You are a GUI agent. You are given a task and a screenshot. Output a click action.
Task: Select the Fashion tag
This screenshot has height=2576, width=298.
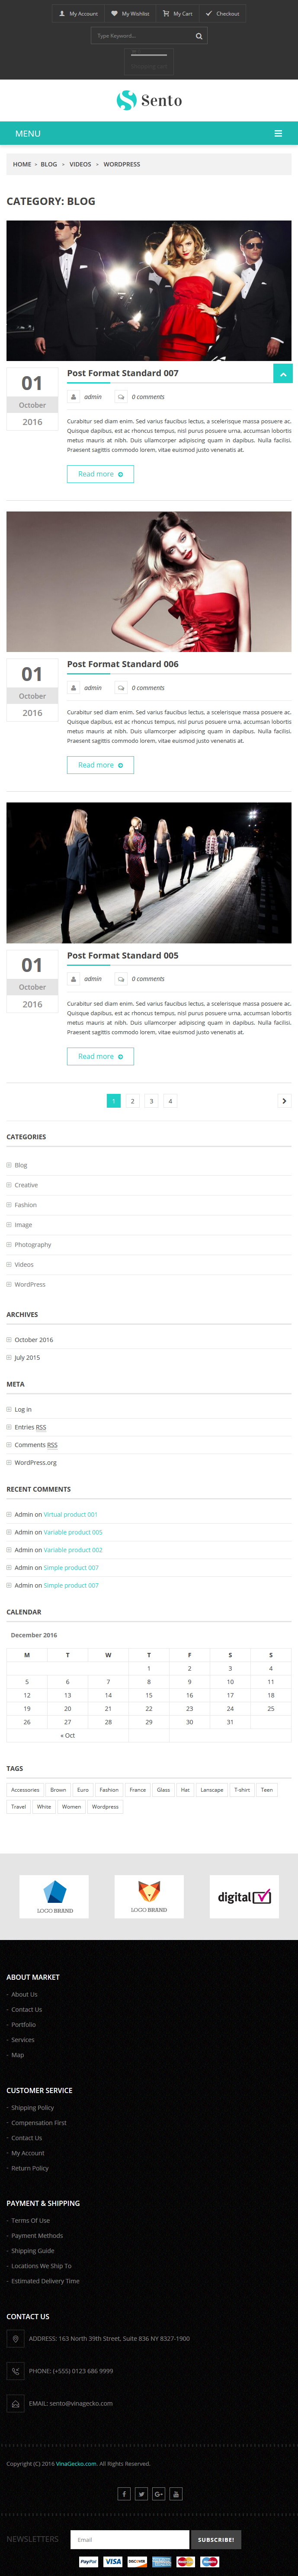109,1789
